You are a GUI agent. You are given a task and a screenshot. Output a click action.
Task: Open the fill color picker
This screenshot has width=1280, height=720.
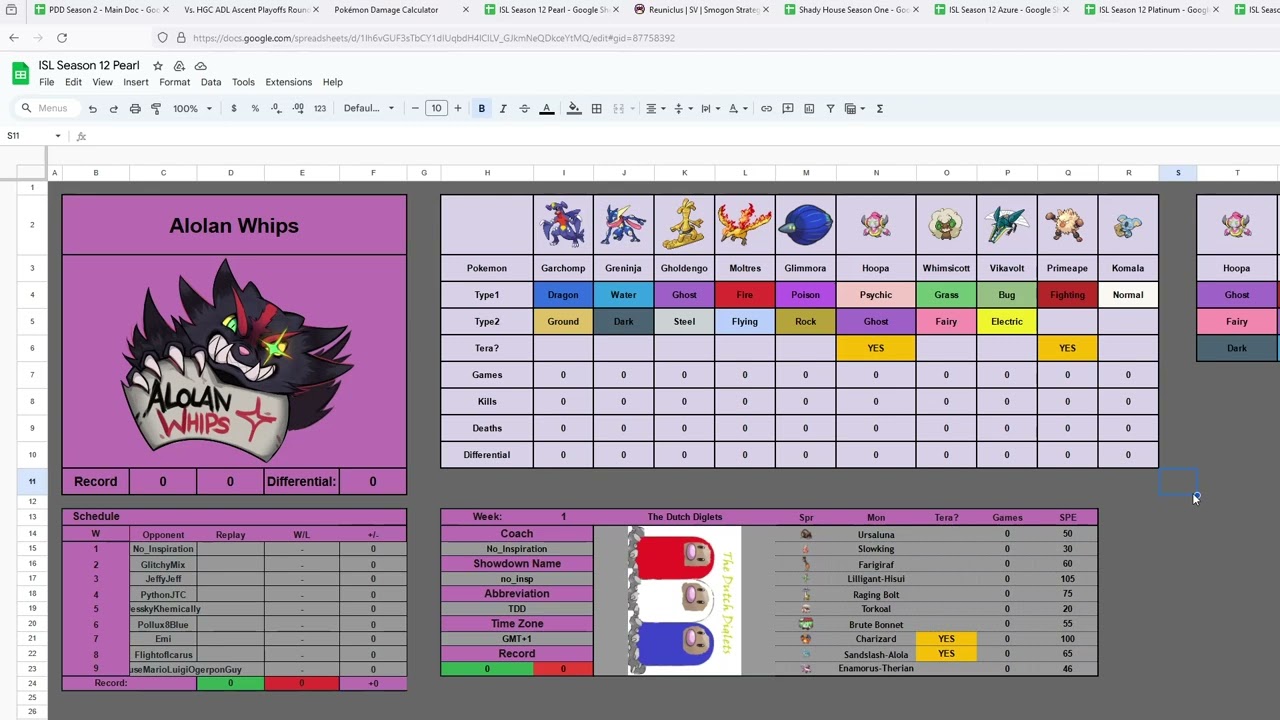pos(574,108)
